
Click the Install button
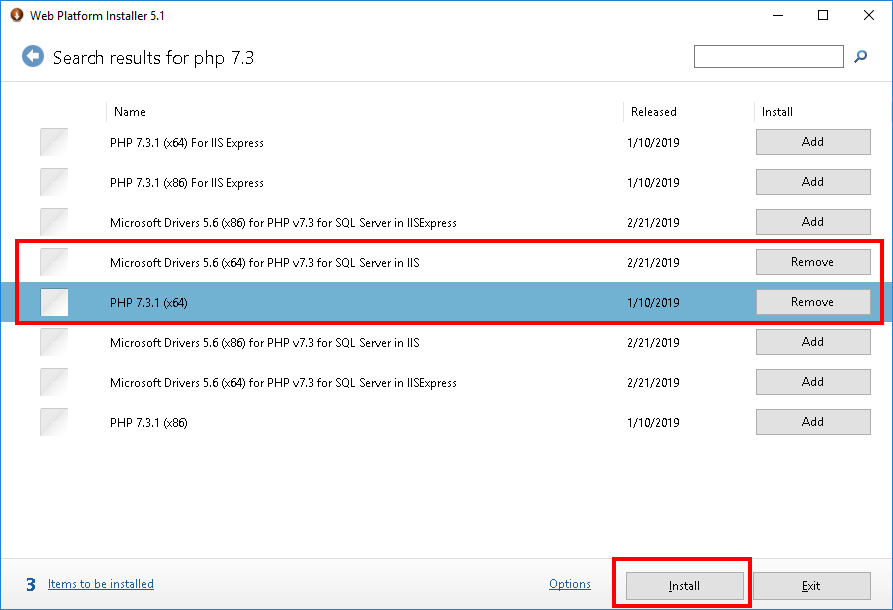click(x=685, y=586)
